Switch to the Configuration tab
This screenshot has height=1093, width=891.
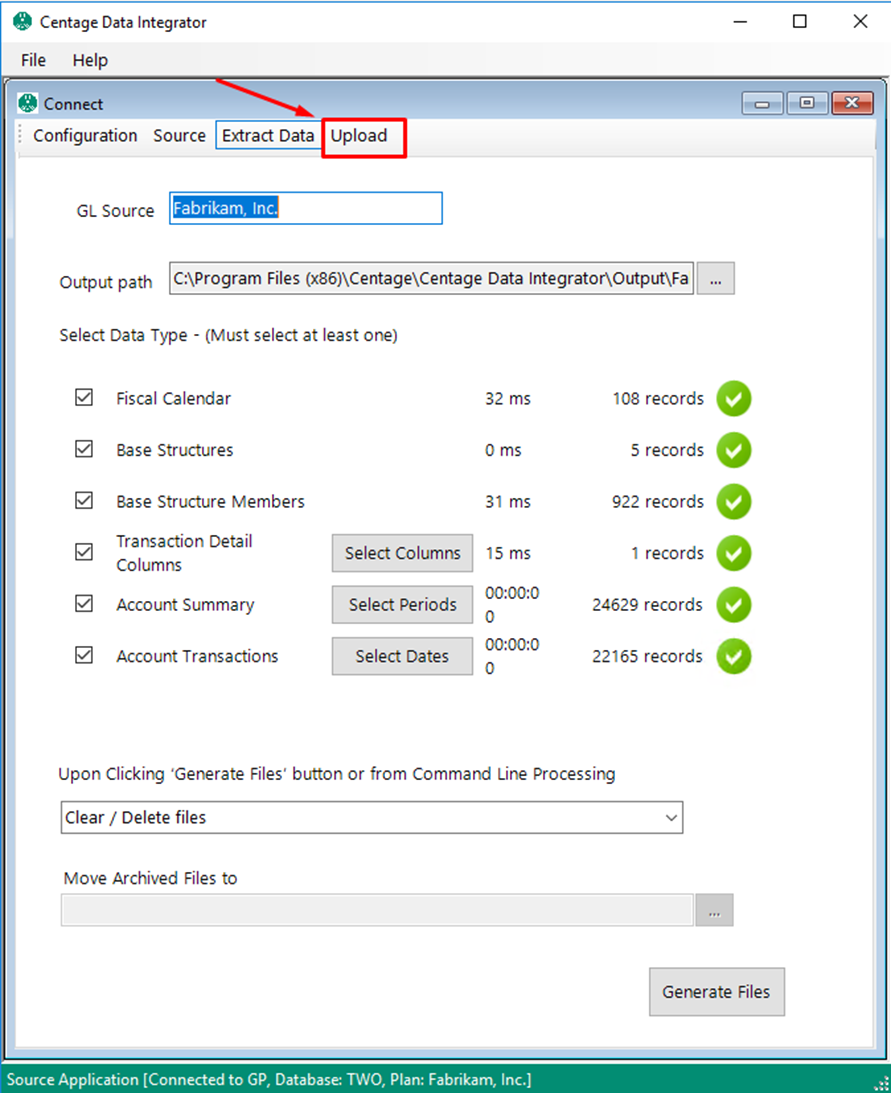coord(85,135)
